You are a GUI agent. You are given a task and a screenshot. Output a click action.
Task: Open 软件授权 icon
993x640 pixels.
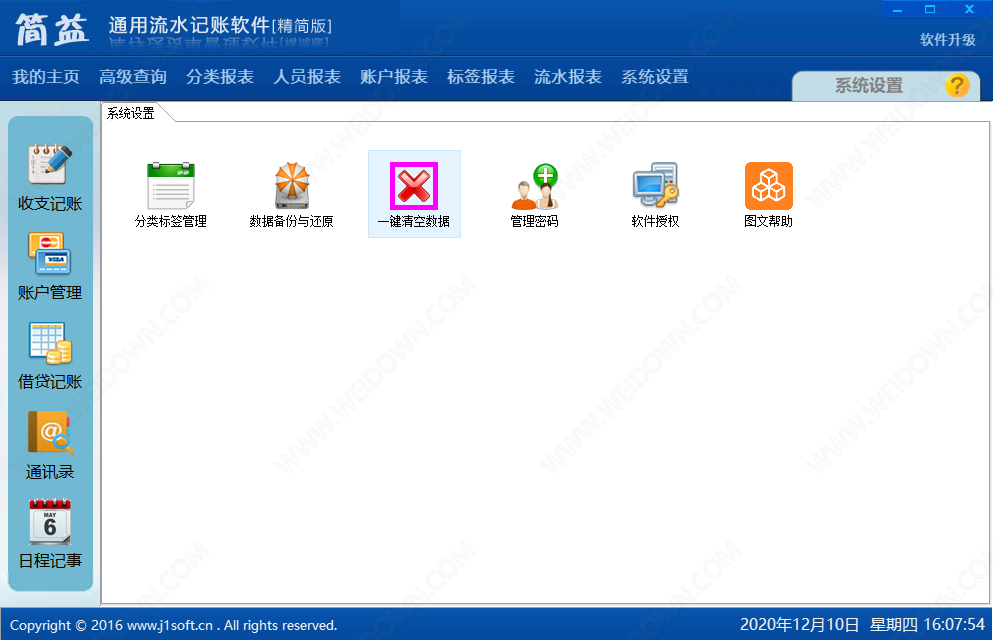tap(655, 187)
